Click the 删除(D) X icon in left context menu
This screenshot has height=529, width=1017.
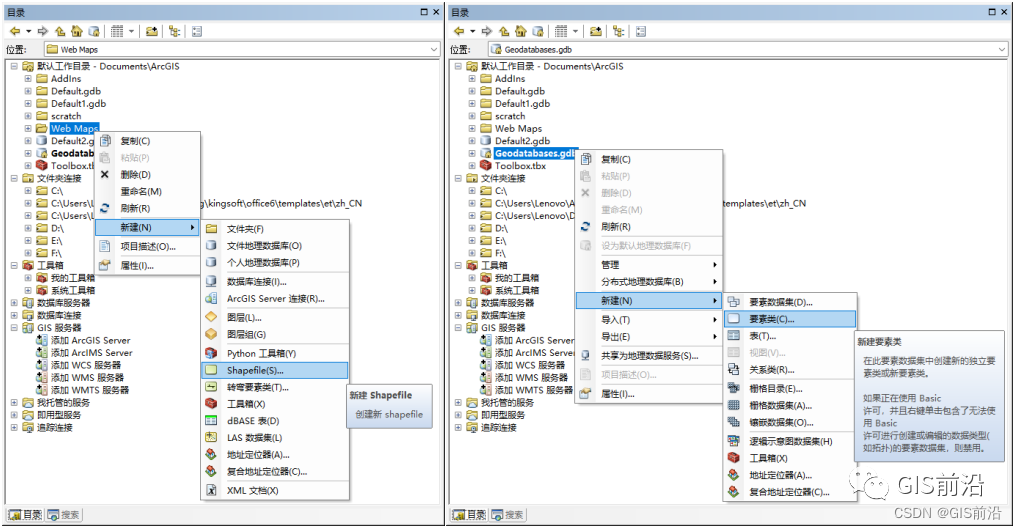(105, 174)
